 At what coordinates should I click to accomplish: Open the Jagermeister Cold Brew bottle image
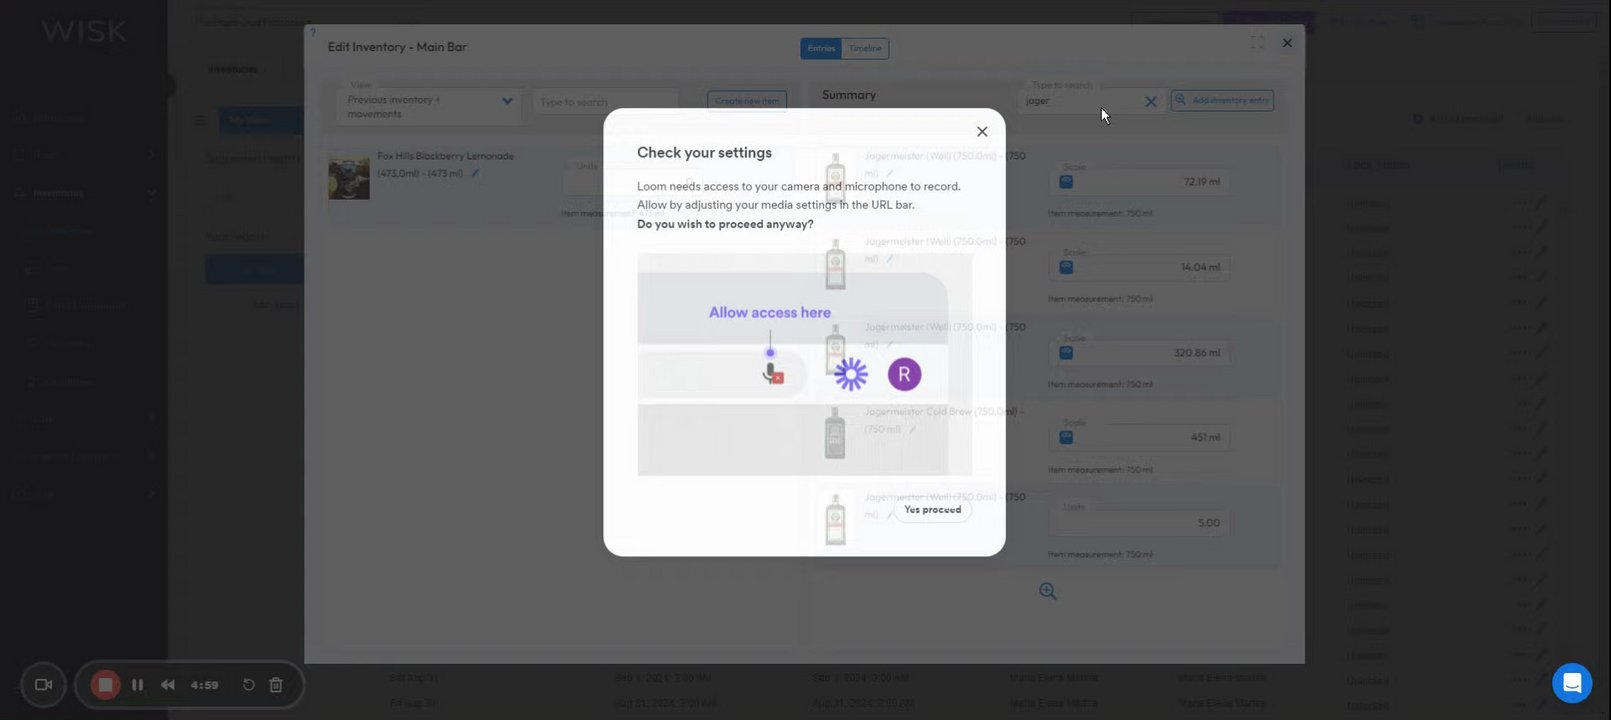point(835,434)
